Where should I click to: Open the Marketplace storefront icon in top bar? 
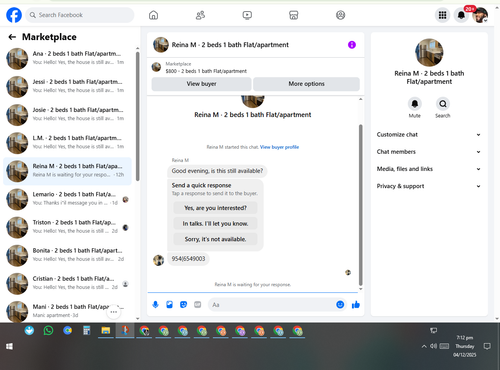pos(294,15)
